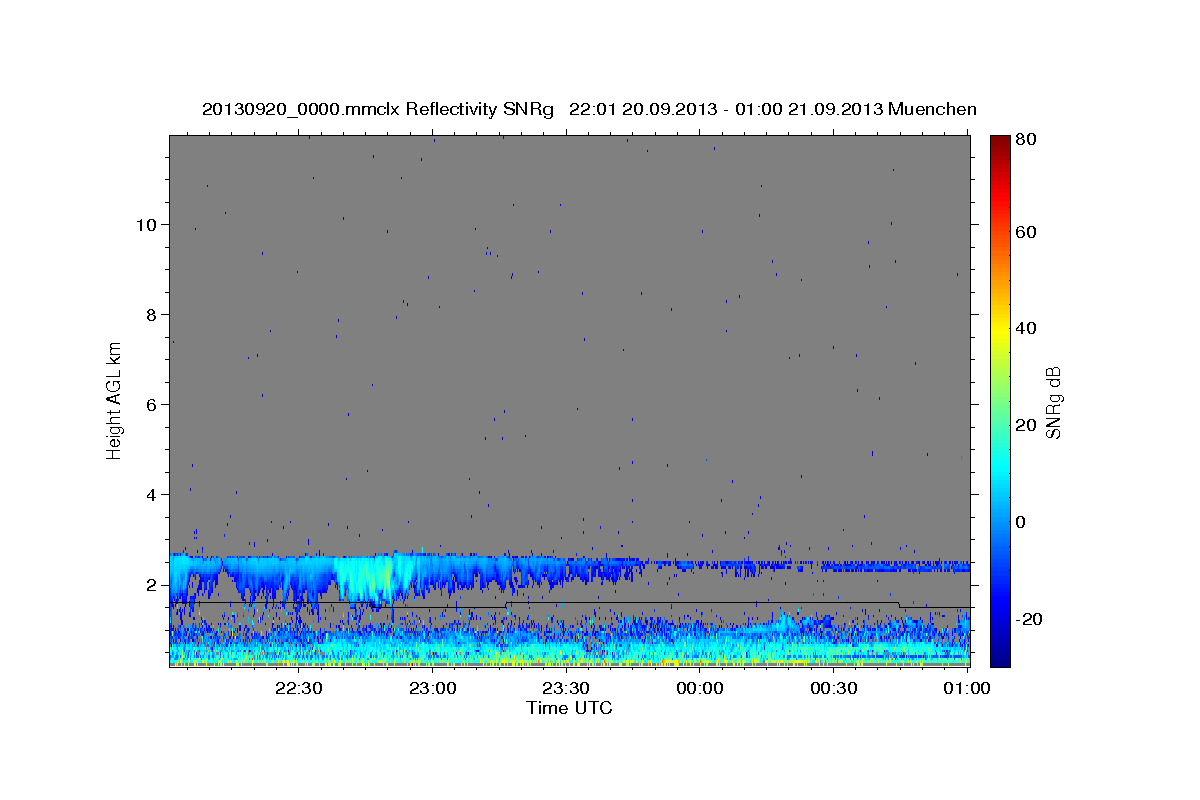Click the 23:00 time tick label
This screenshot has width=1200, height=800.
[x=432, y=688]
